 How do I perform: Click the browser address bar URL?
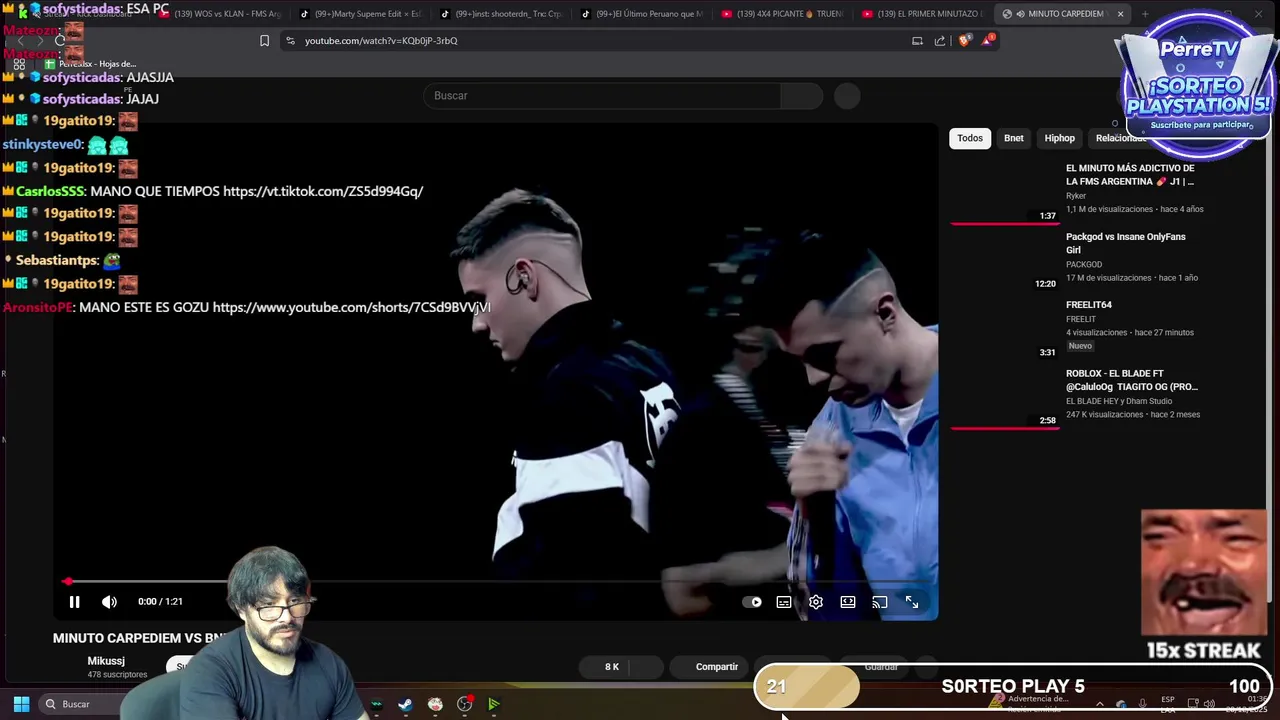pyautogui.click(x=381, y=41)
